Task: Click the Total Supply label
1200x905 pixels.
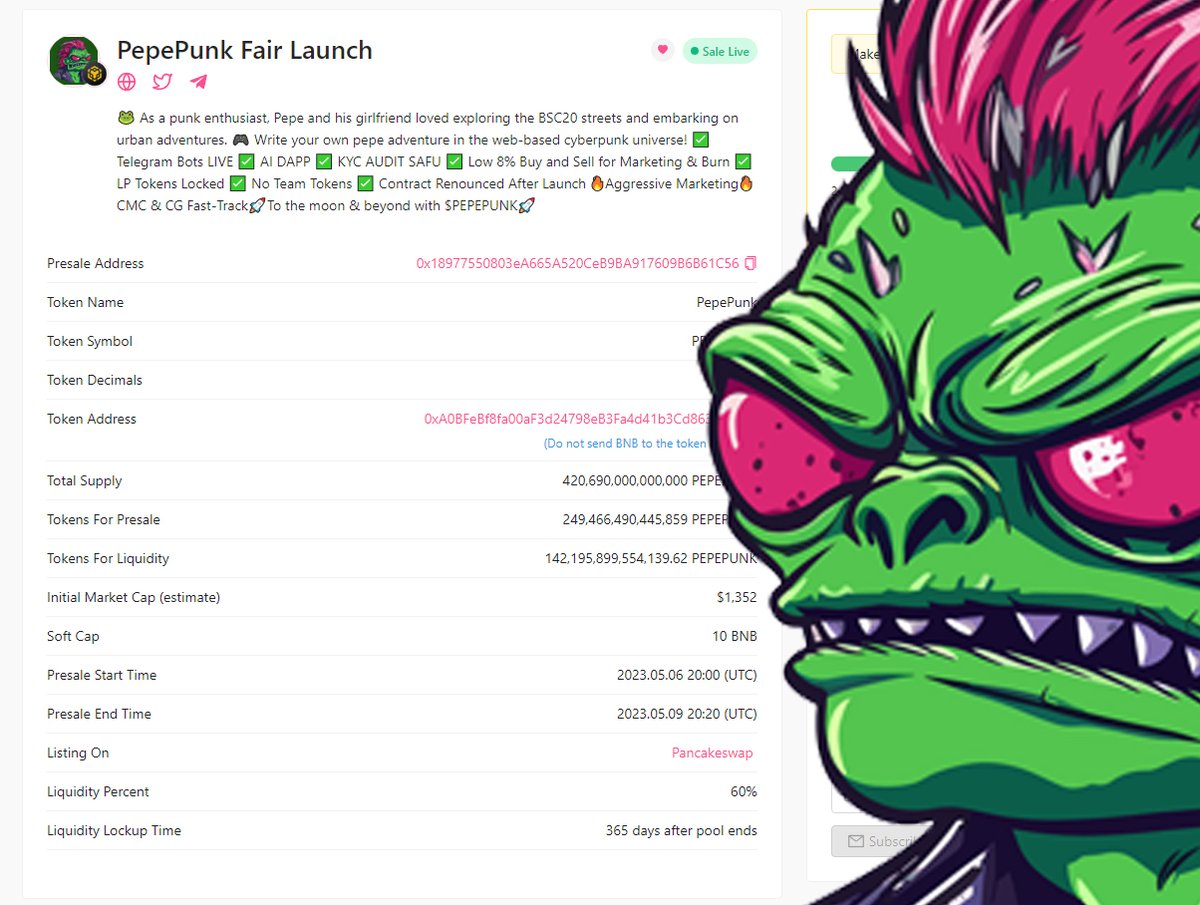Action: (84, 481)
